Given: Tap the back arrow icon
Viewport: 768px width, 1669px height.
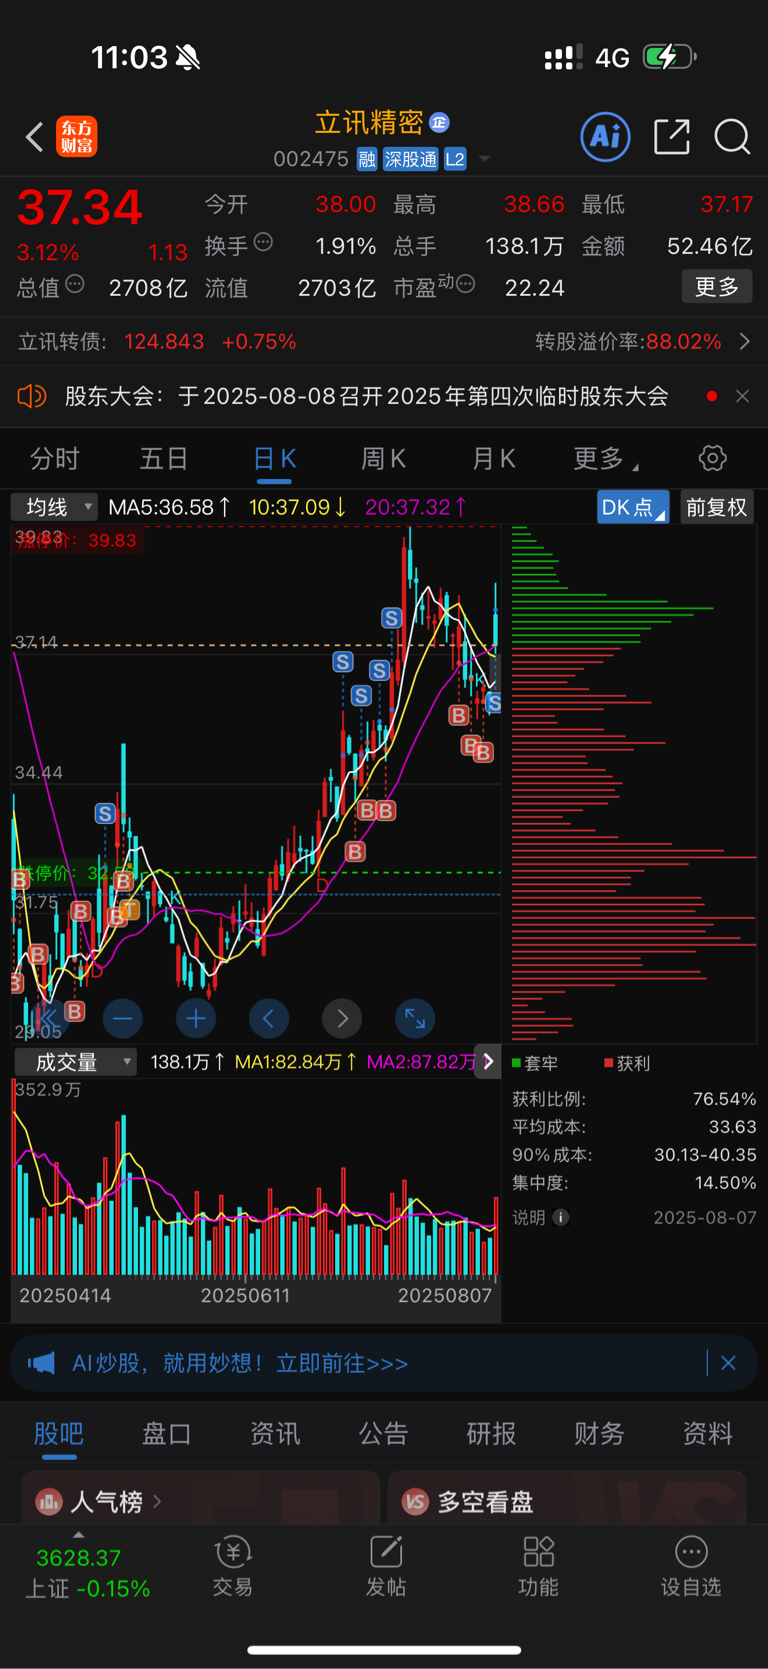Looking at the screenshot, I should pos(34,137).
